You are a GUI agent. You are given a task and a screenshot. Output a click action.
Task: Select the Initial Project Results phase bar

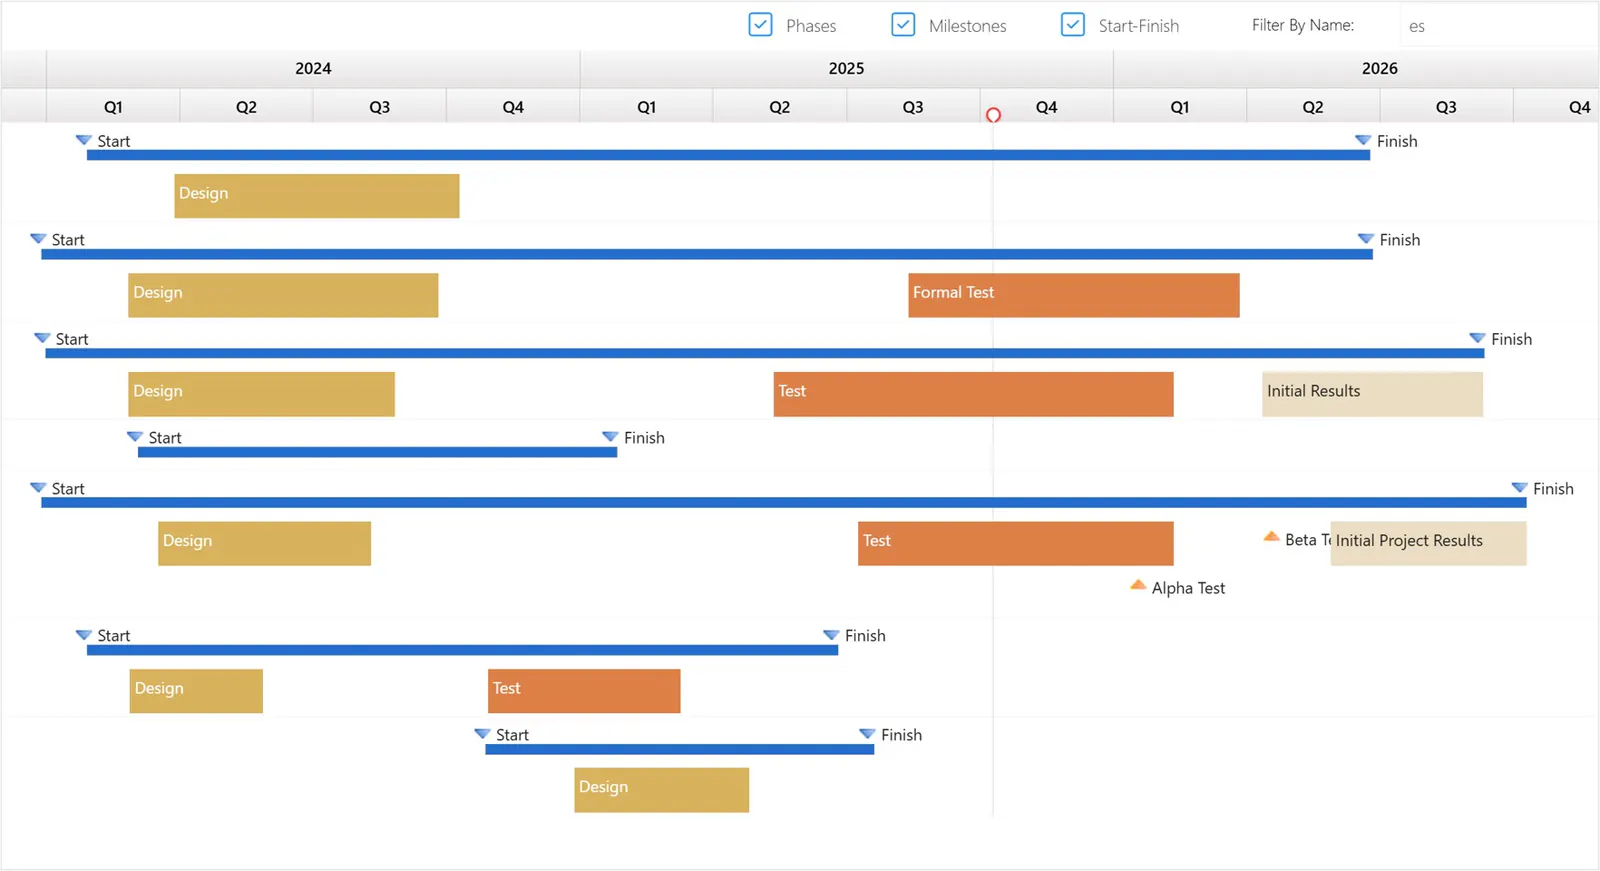click(x=1428, y=543)
